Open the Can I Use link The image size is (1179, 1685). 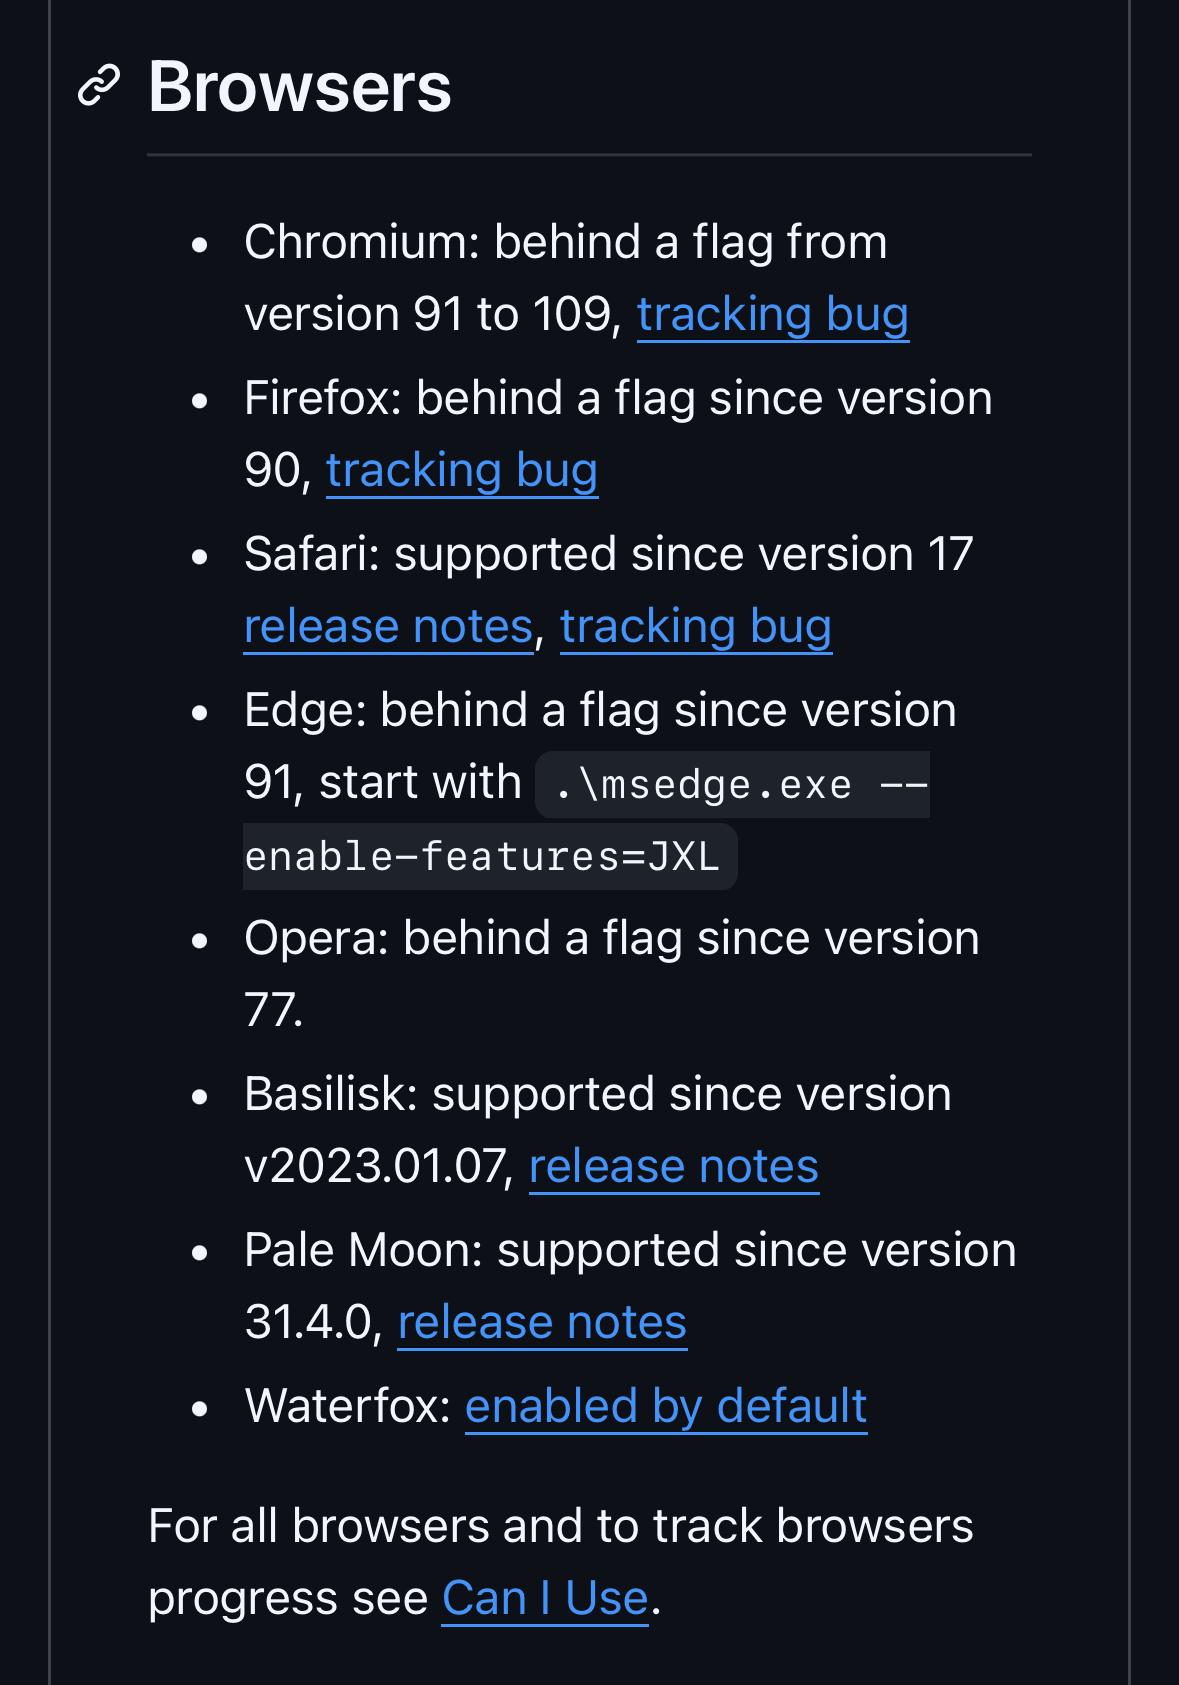[x=545, y=1598]
